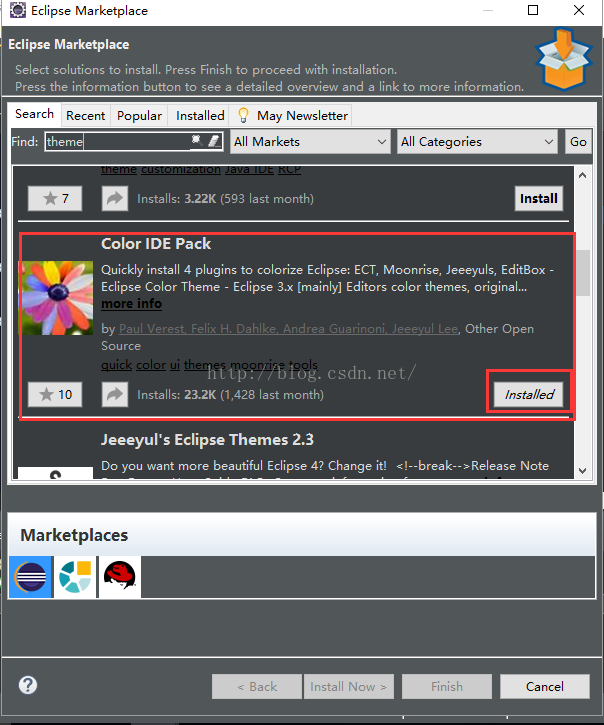Open the more info link
Viewport: 604px width, 725px height.
click(x=131, y=304)
